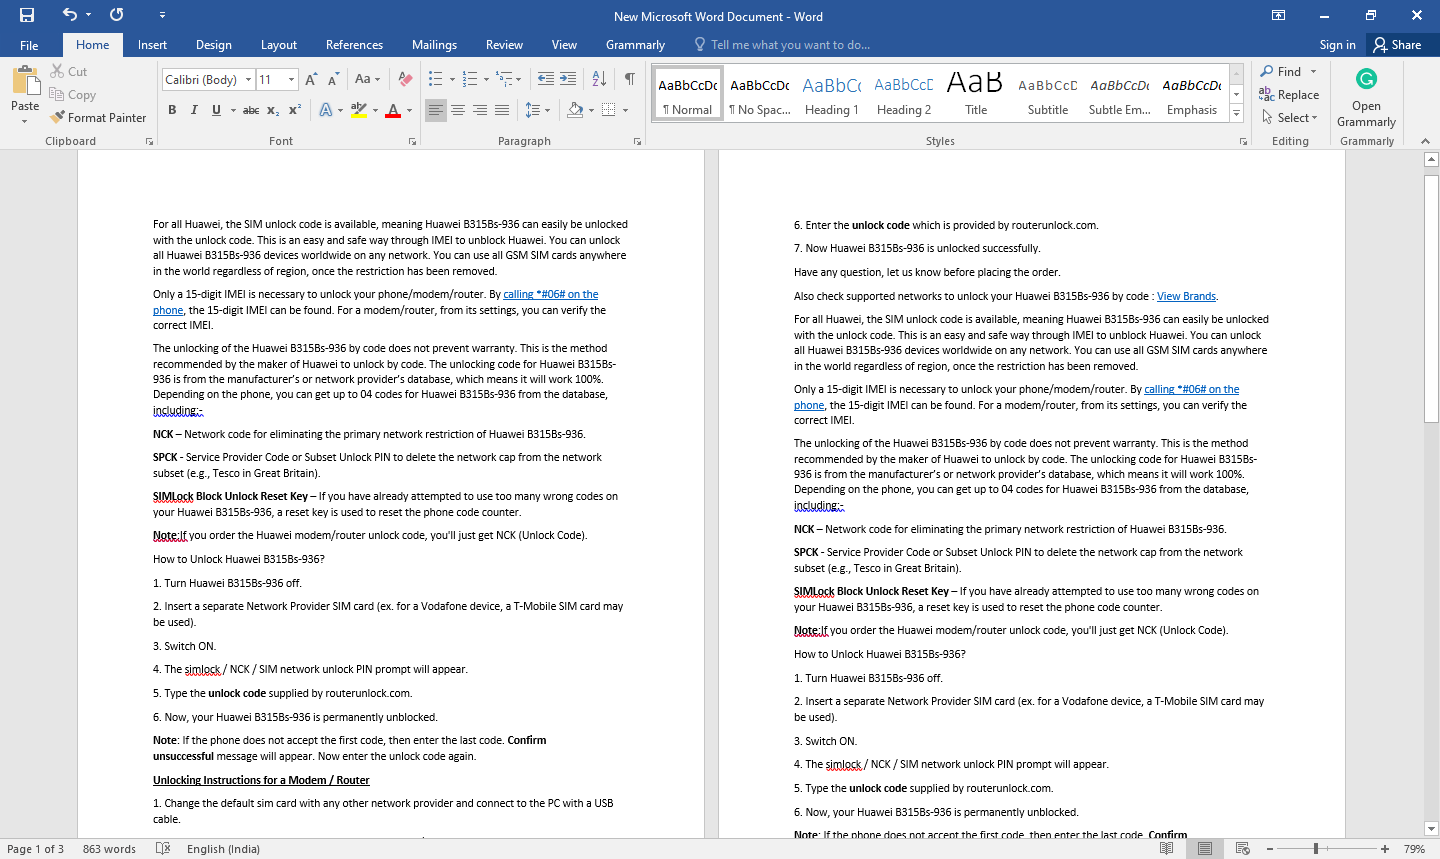This screenshot has width=1440, height=859.
Task: Open Ribbon Display Options icon in title bar
Action: (1278, 15)
